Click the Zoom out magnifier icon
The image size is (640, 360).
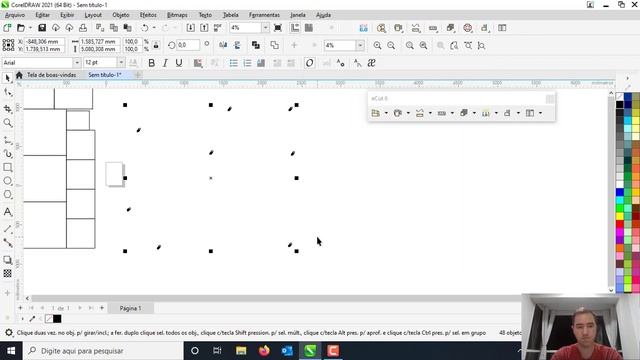pyautogui.click(x=391, y=46)
